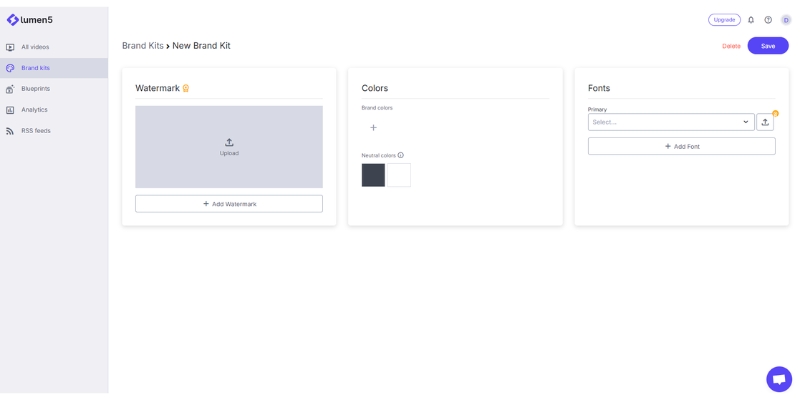Open All videos in sidebar
This screenshot has height=400, width=800.
pos(54,47)
